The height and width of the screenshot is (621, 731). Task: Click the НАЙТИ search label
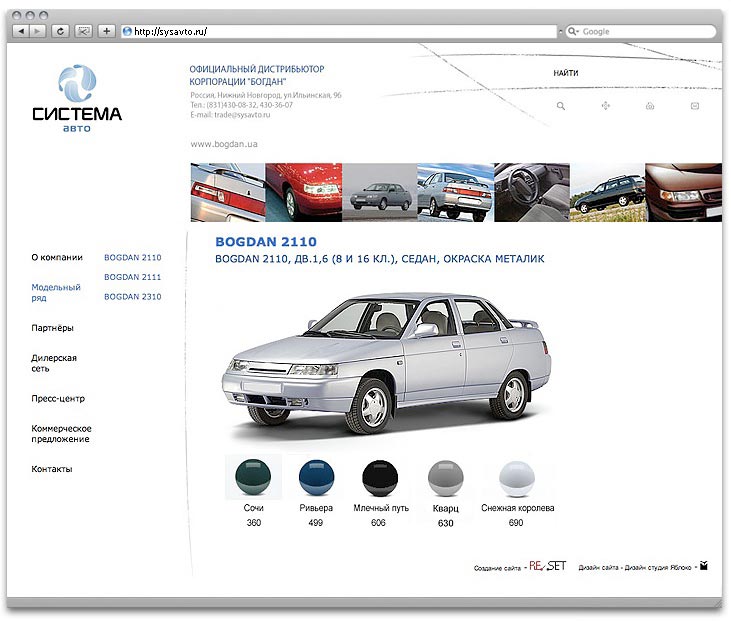[565, 73]
